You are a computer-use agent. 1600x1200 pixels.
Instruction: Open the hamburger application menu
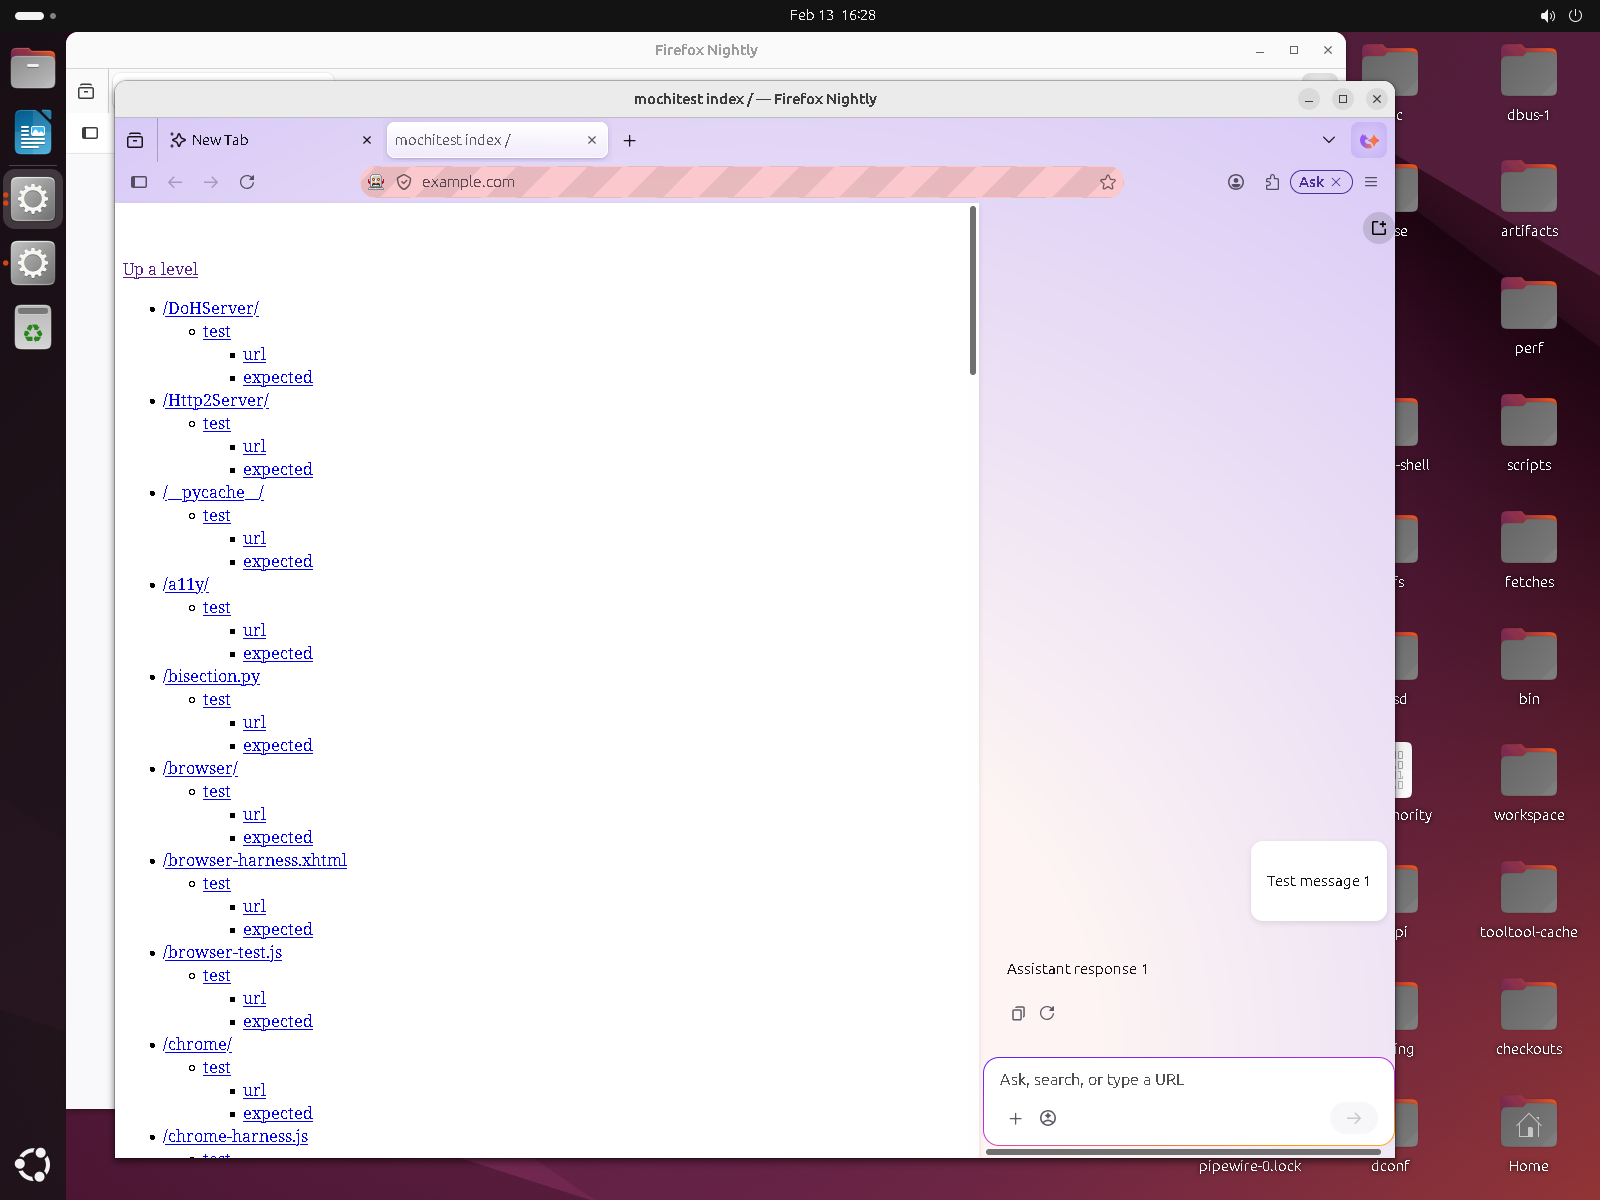coord(1371,182)
